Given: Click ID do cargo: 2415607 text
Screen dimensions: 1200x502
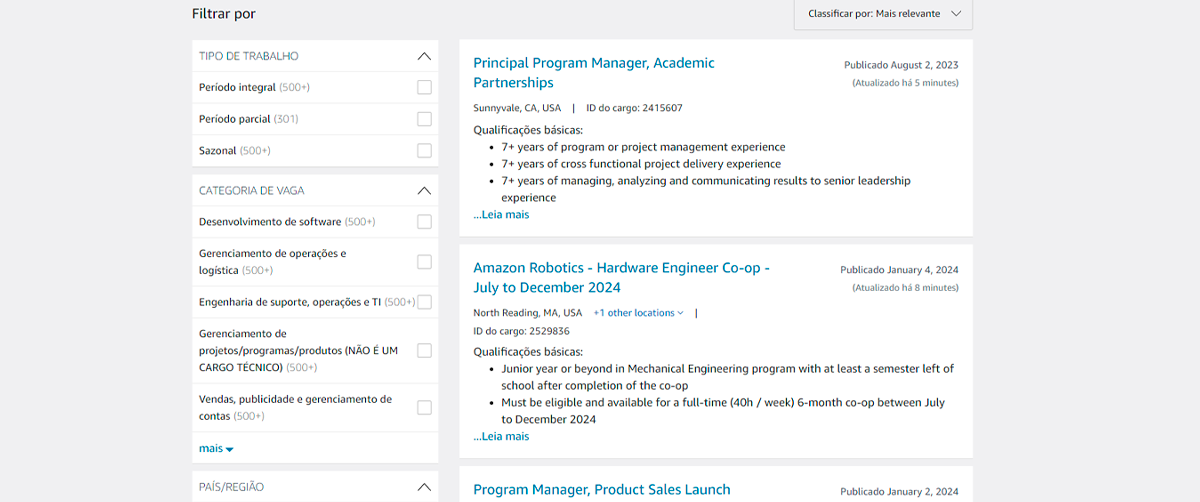Looking at the screenshot, I should 634,108.
